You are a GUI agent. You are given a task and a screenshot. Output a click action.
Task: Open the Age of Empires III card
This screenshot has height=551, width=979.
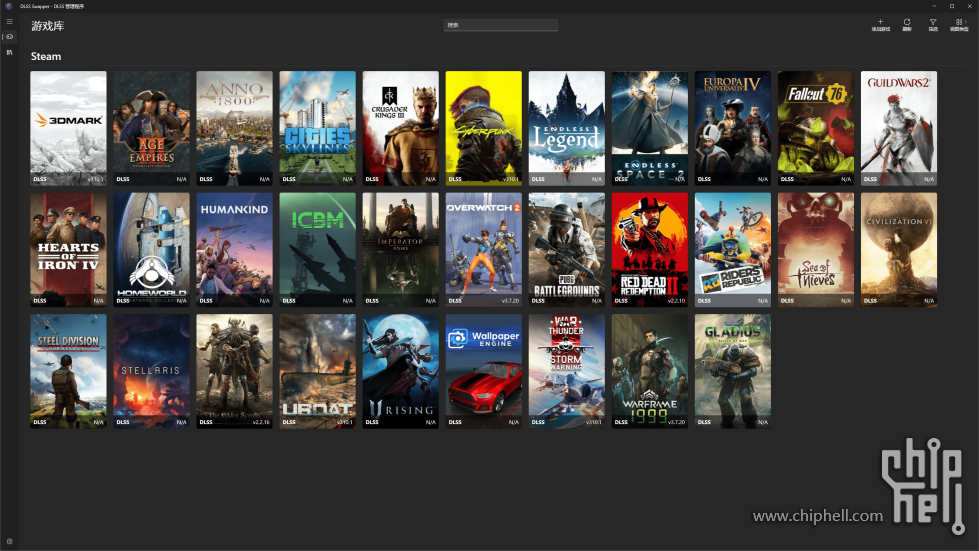coord(151,128)
